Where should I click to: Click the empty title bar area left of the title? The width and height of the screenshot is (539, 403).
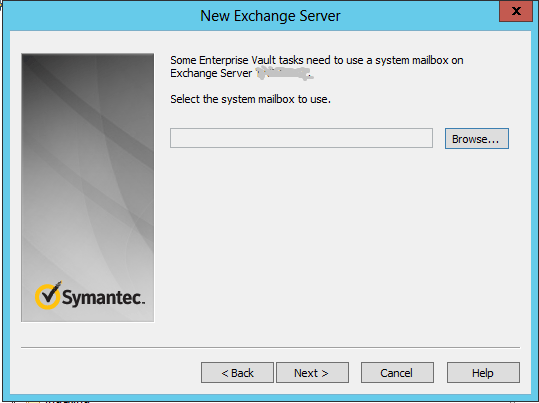click(x=103, y=16)
